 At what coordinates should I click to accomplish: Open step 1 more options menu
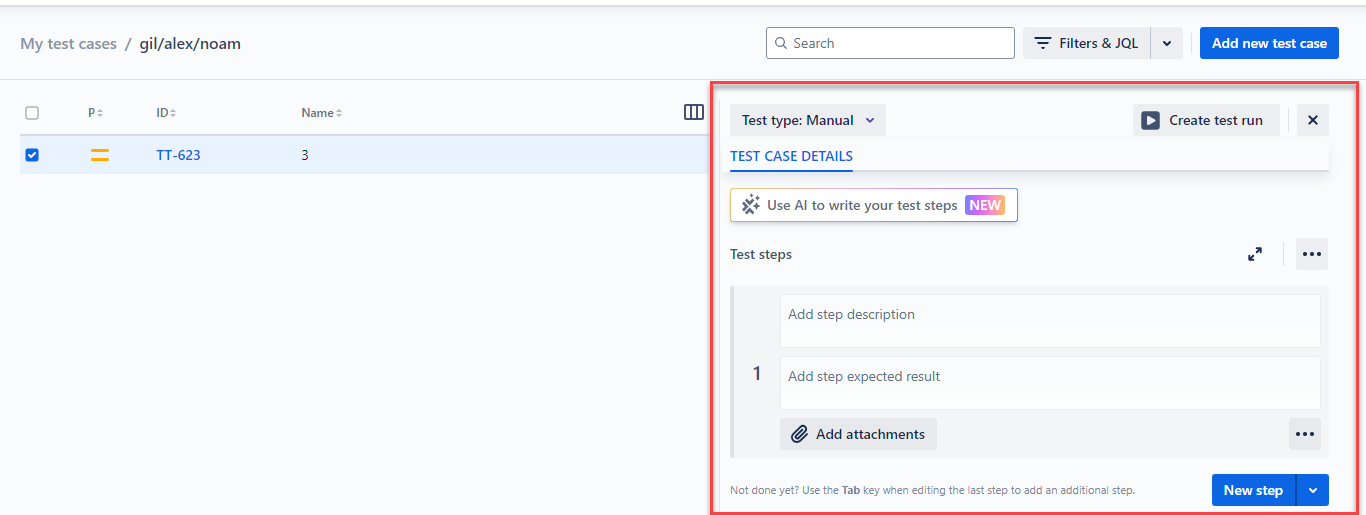[x=1304, y=434]
